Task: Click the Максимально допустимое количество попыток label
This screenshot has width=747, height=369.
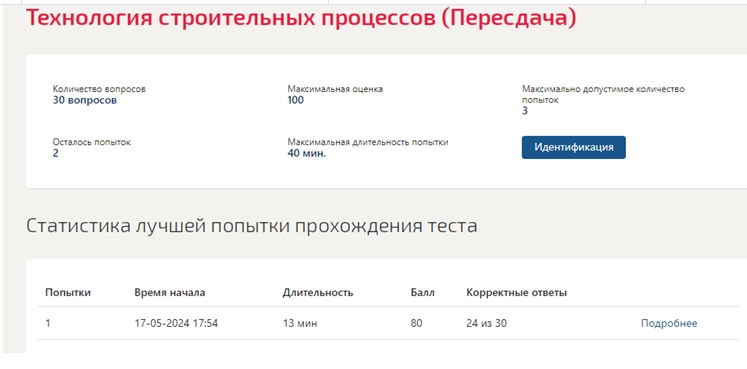Action: 603,94
